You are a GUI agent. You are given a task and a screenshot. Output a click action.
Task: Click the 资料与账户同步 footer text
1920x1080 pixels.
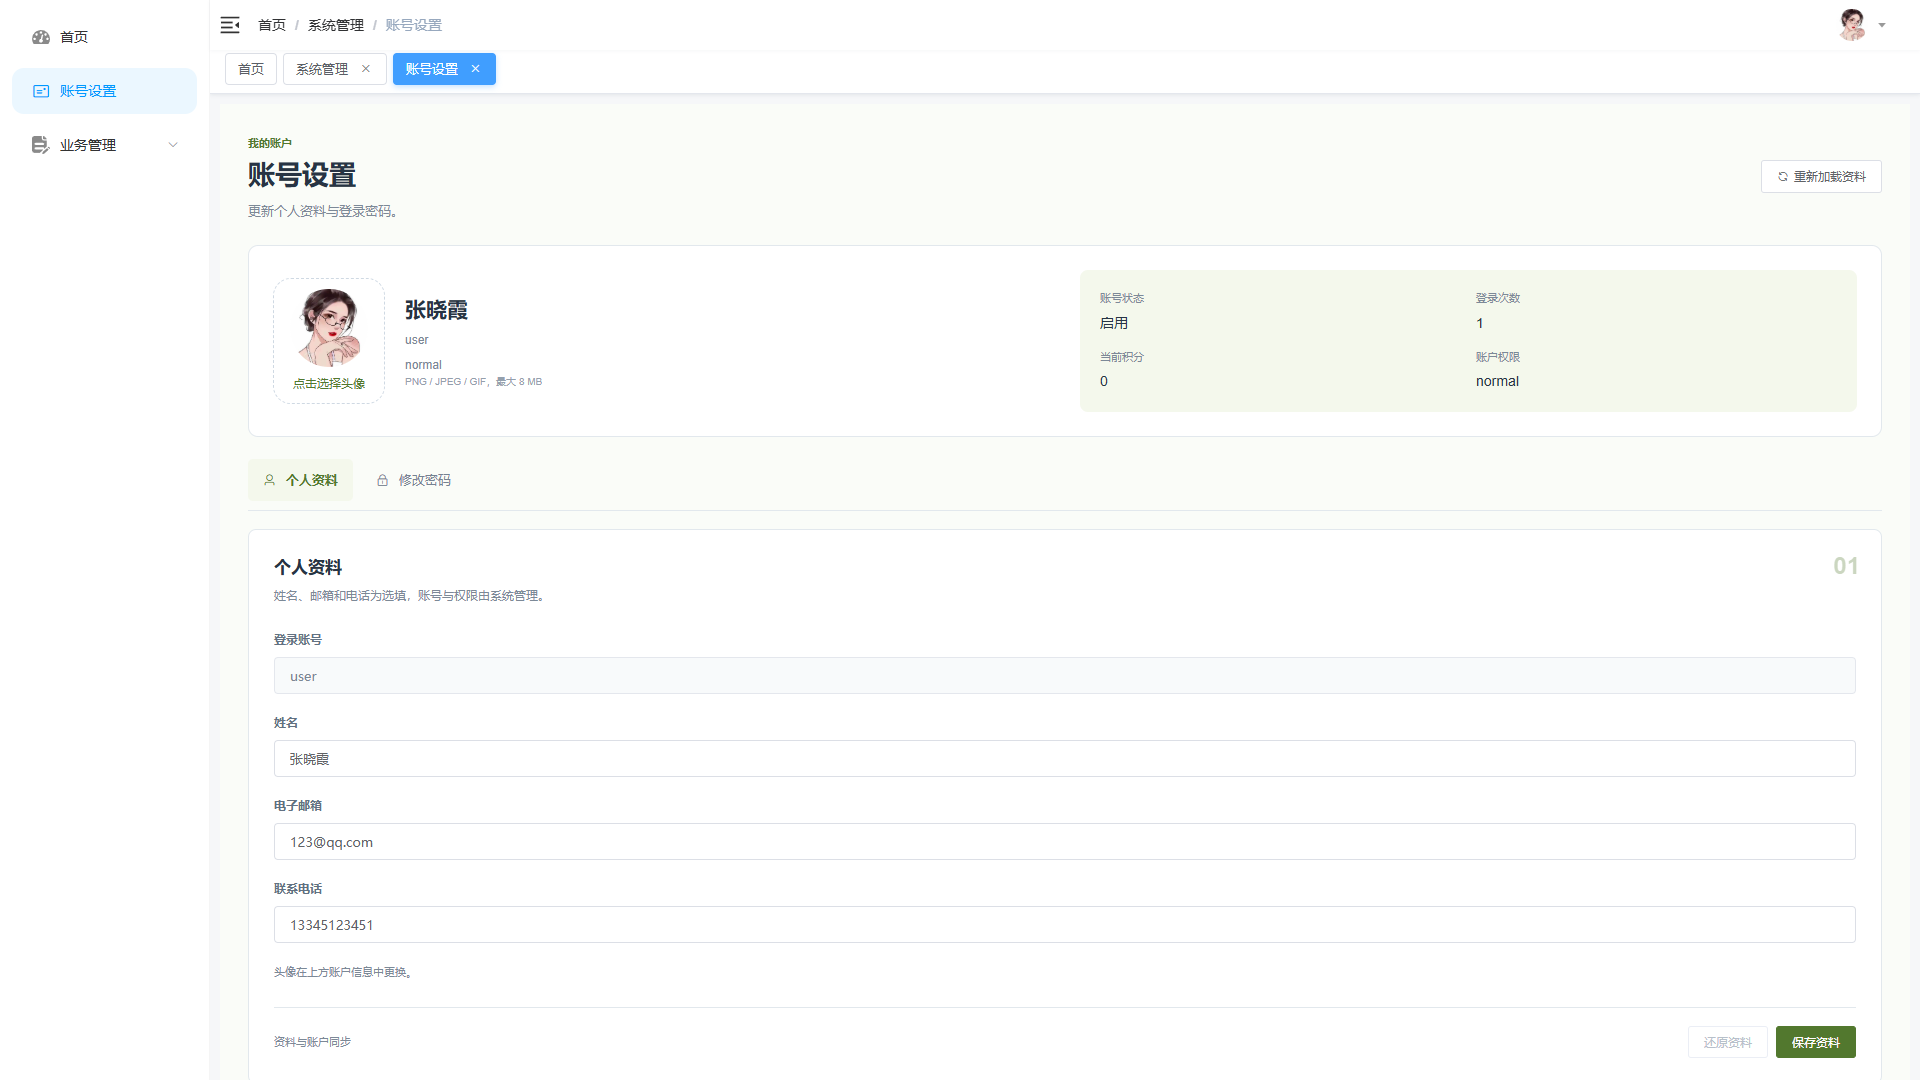pyautogui.click(x=312, y=1042)
